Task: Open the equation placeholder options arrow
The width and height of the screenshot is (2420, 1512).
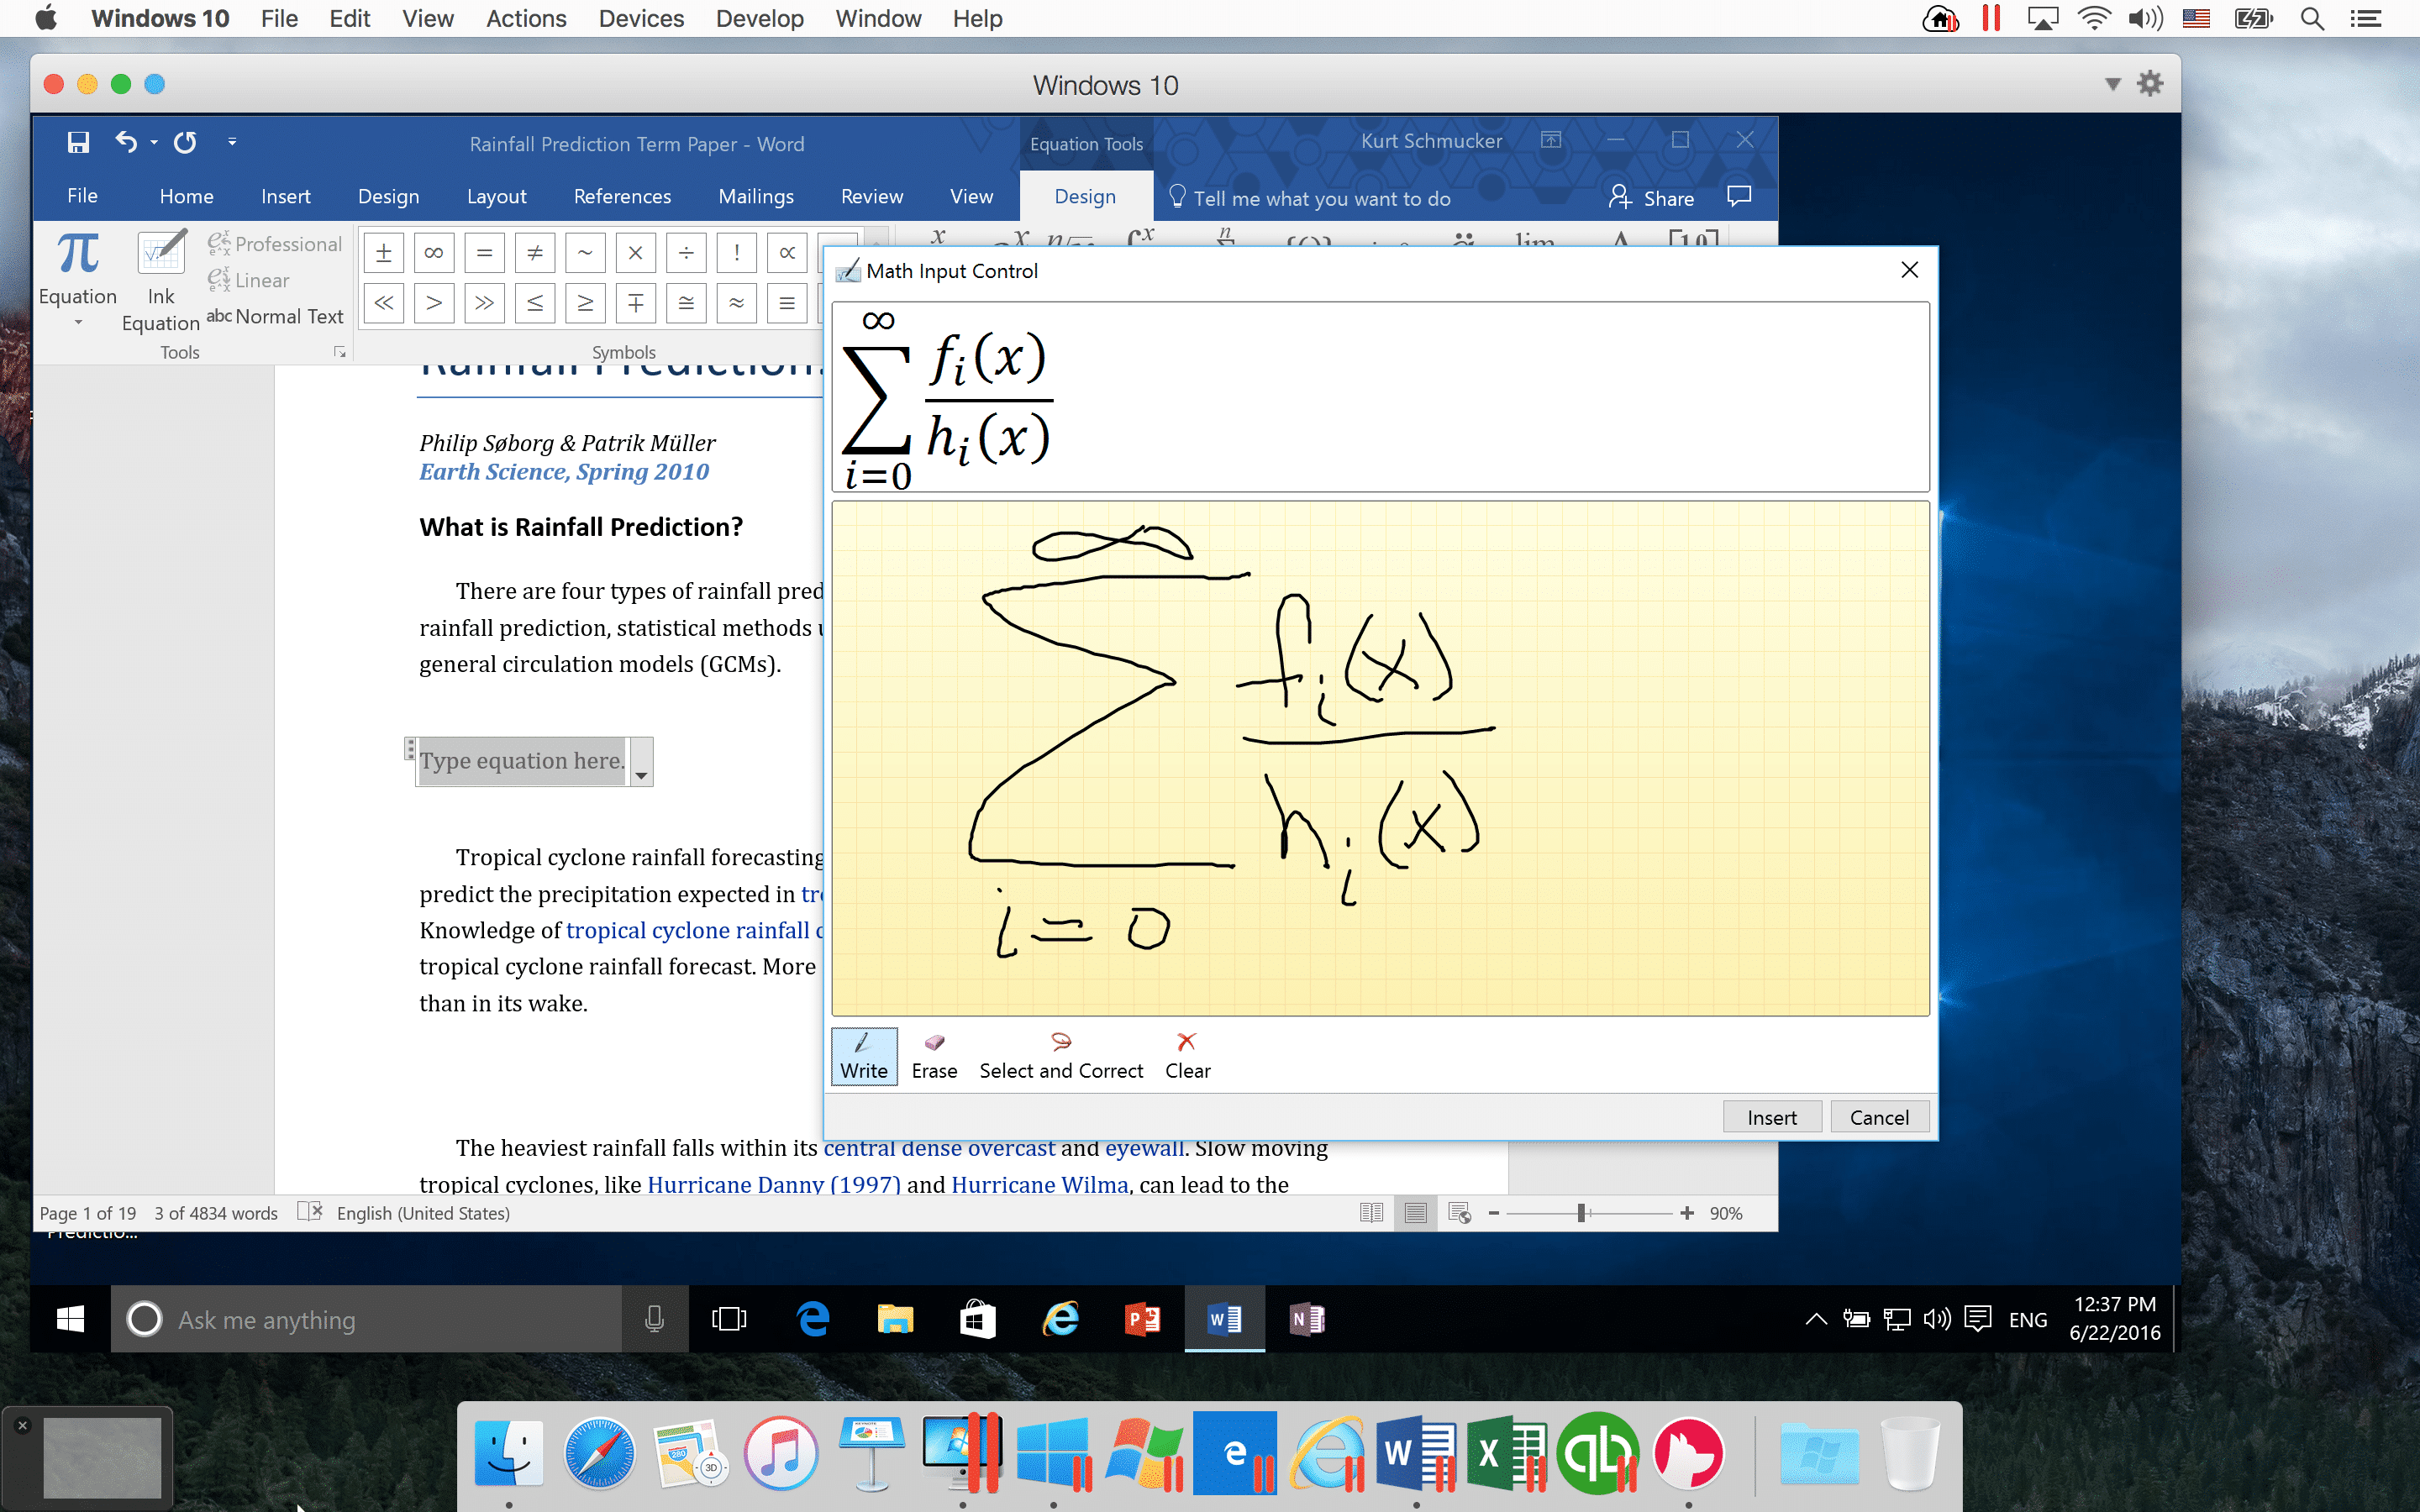Action: pos(641,775)
